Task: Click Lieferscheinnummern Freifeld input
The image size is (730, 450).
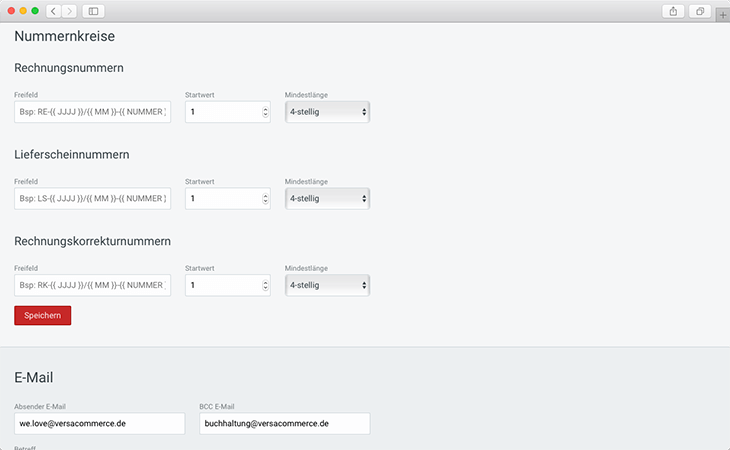Action: point(92,199)
